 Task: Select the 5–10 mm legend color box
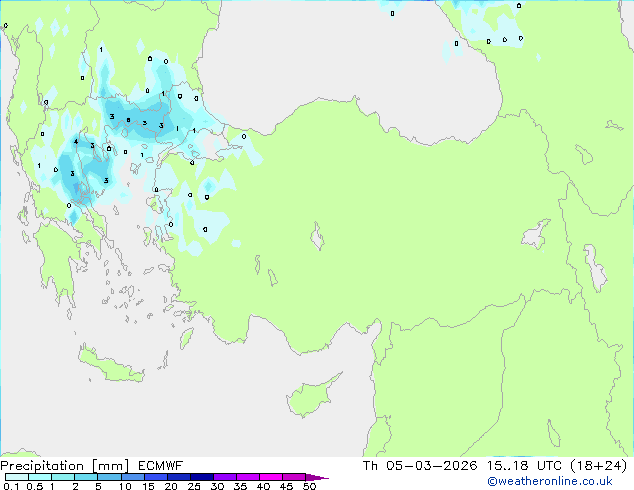pos(109,477)
